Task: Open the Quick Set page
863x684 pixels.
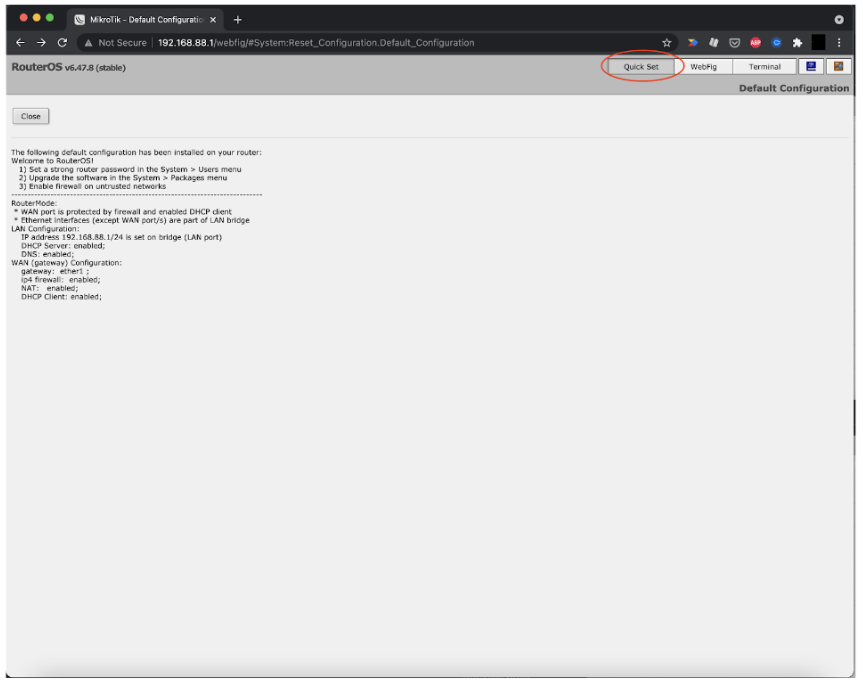Action: tap(641, 67)
